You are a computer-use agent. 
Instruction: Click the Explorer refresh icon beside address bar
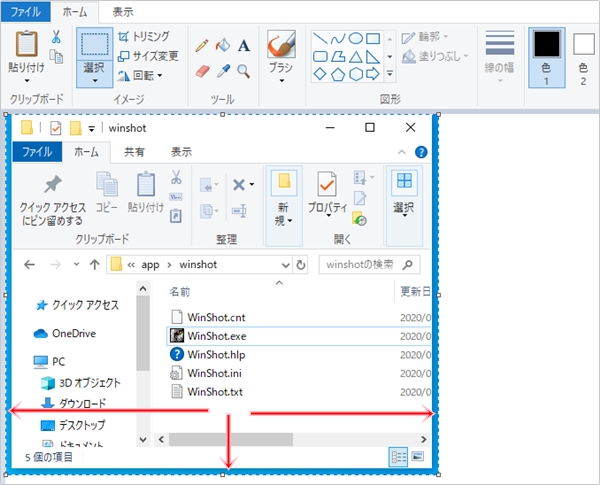[301, 265]
